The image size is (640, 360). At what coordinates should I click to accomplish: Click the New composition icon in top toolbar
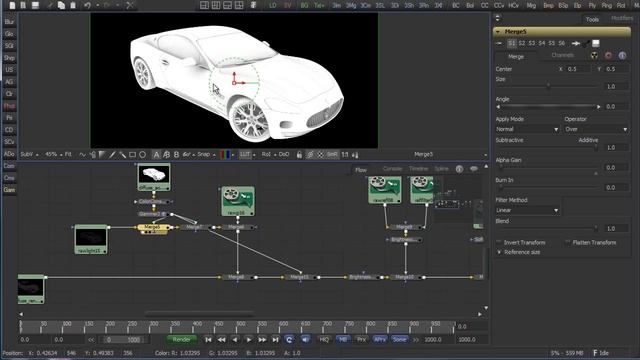coord(12,5)
